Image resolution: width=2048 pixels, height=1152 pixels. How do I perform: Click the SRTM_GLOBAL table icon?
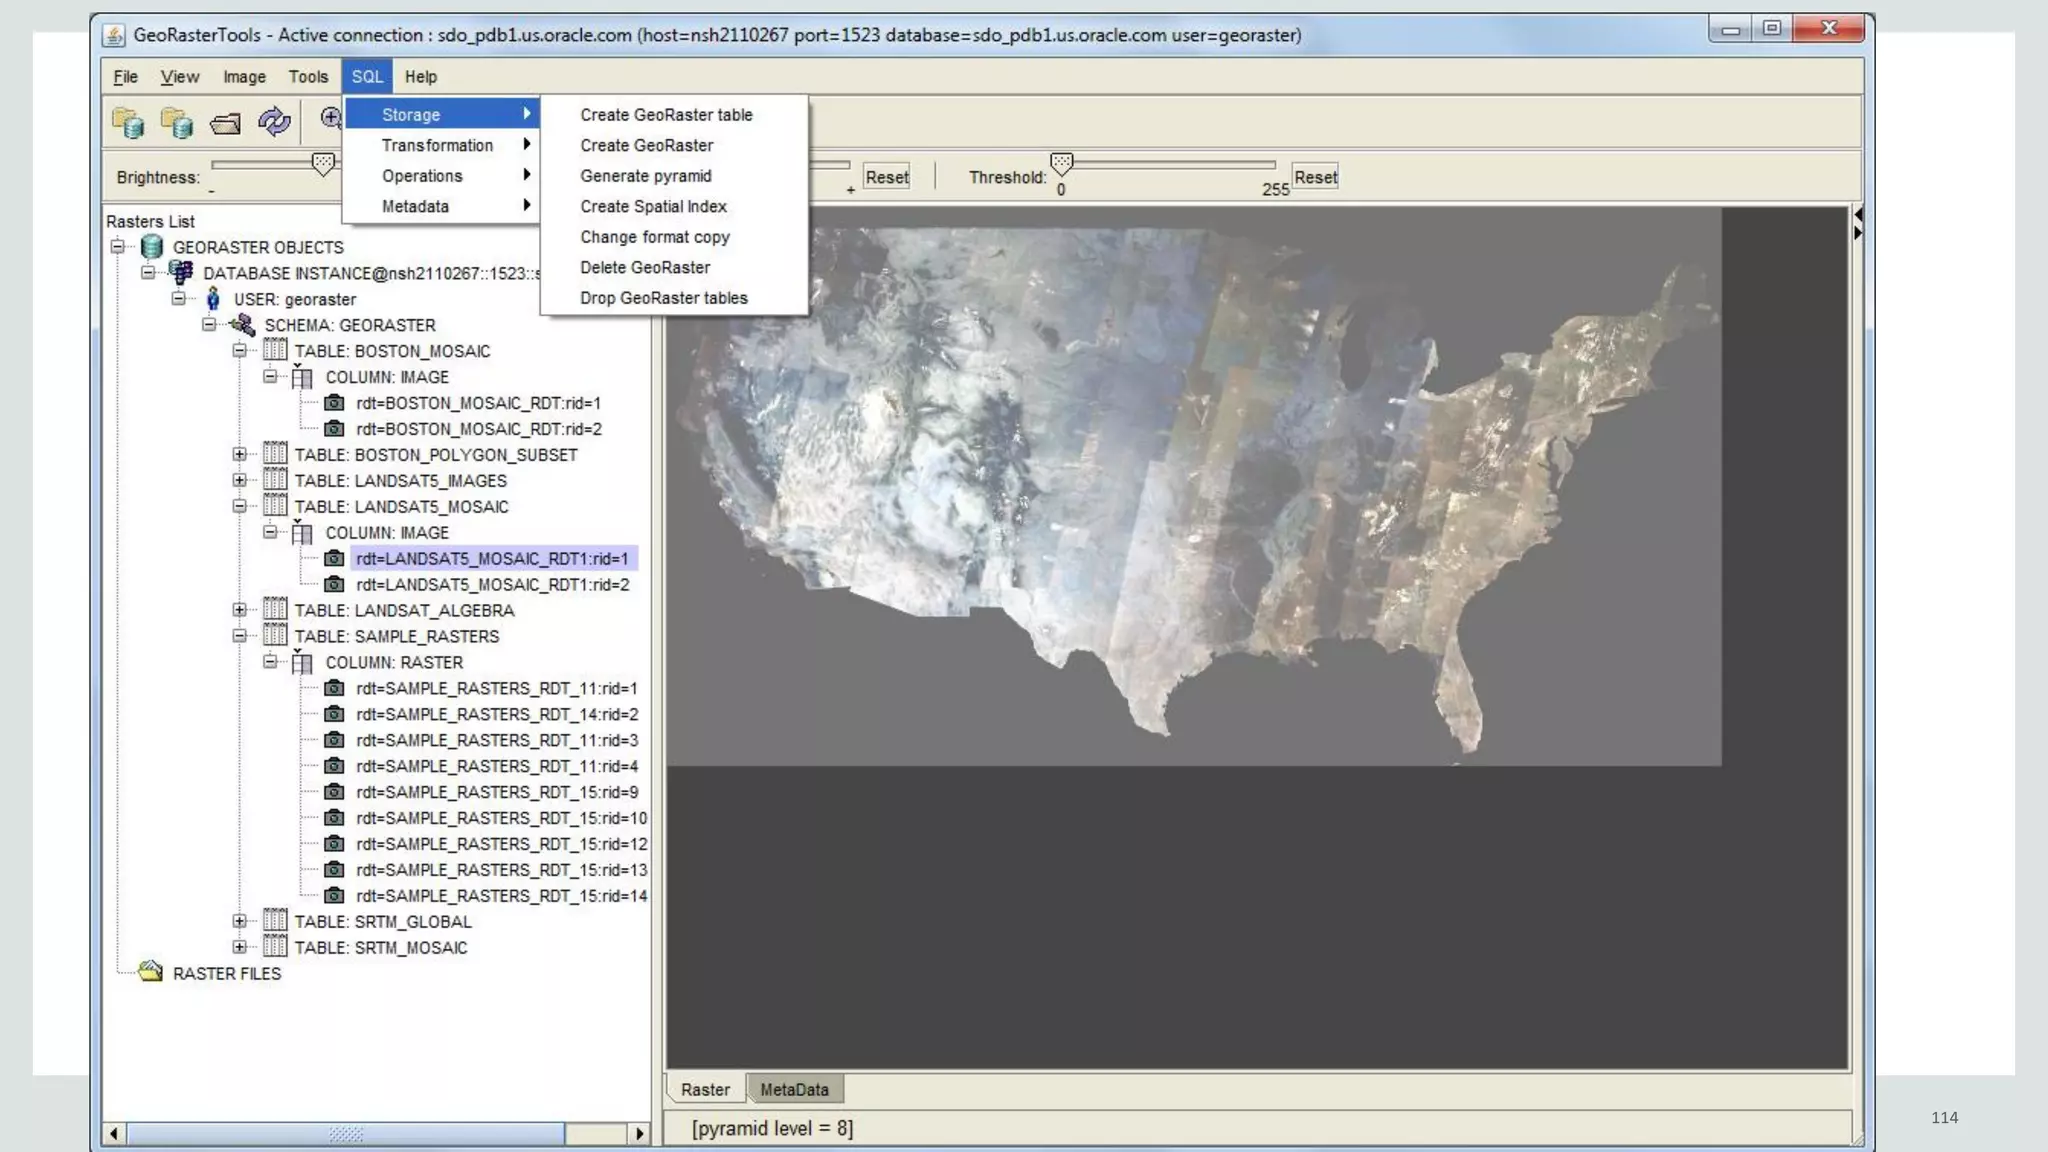point(274,921)
